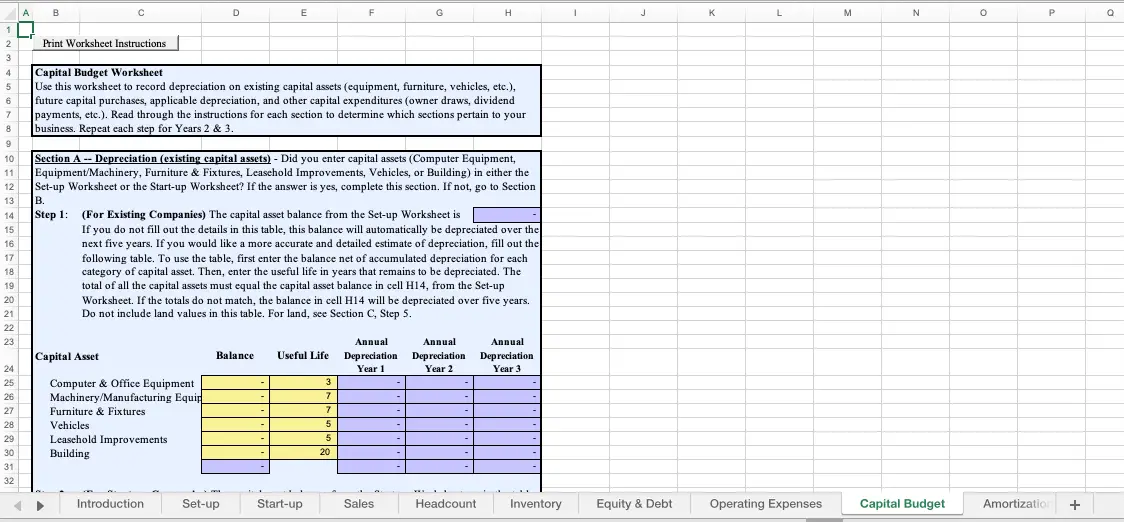Select row 25 header
This screenshot has width=1124, height=522.
7,383
